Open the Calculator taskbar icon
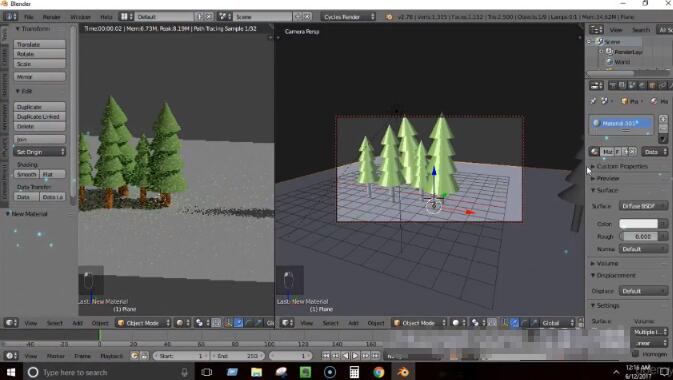This screenshot has width=673, height=380. (354, 372)
